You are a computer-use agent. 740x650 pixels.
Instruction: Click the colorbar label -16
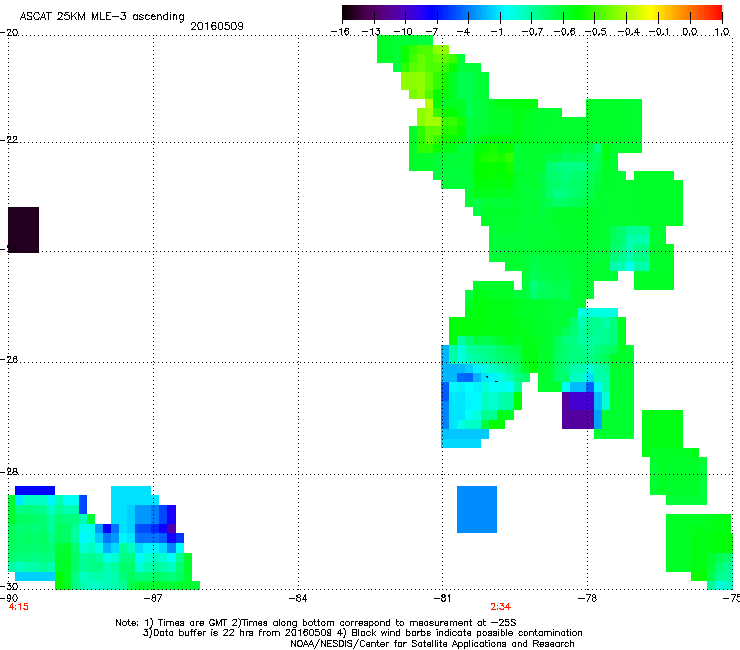340,32
